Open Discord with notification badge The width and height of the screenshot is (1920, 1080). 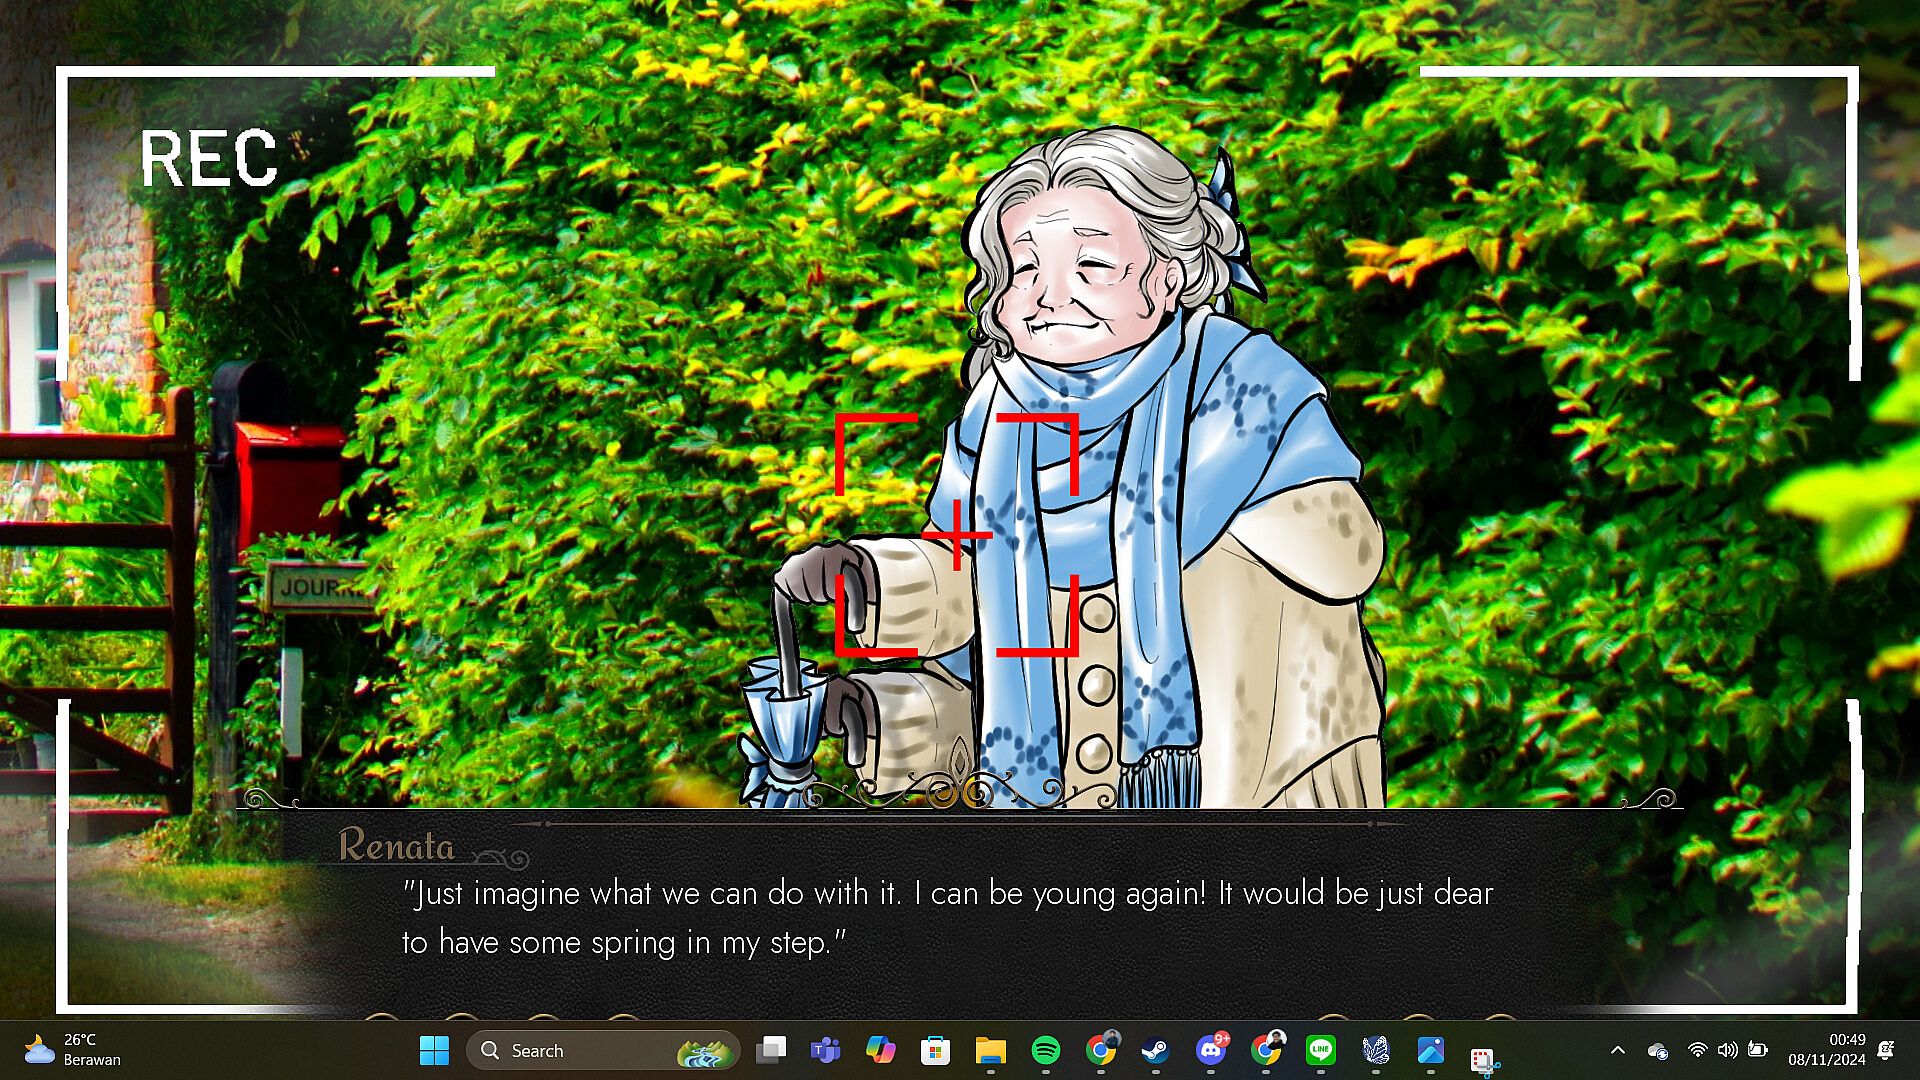click(1210, 1050)
